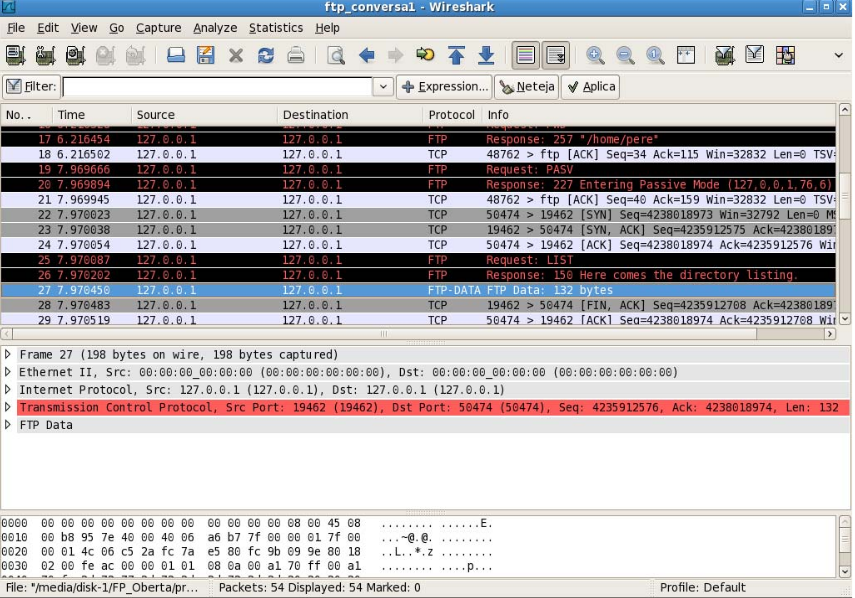This screenshot has height=598, width=855.
Task: Go to the last packet with toolbar arrow
Action: click(x=486, y=55)
